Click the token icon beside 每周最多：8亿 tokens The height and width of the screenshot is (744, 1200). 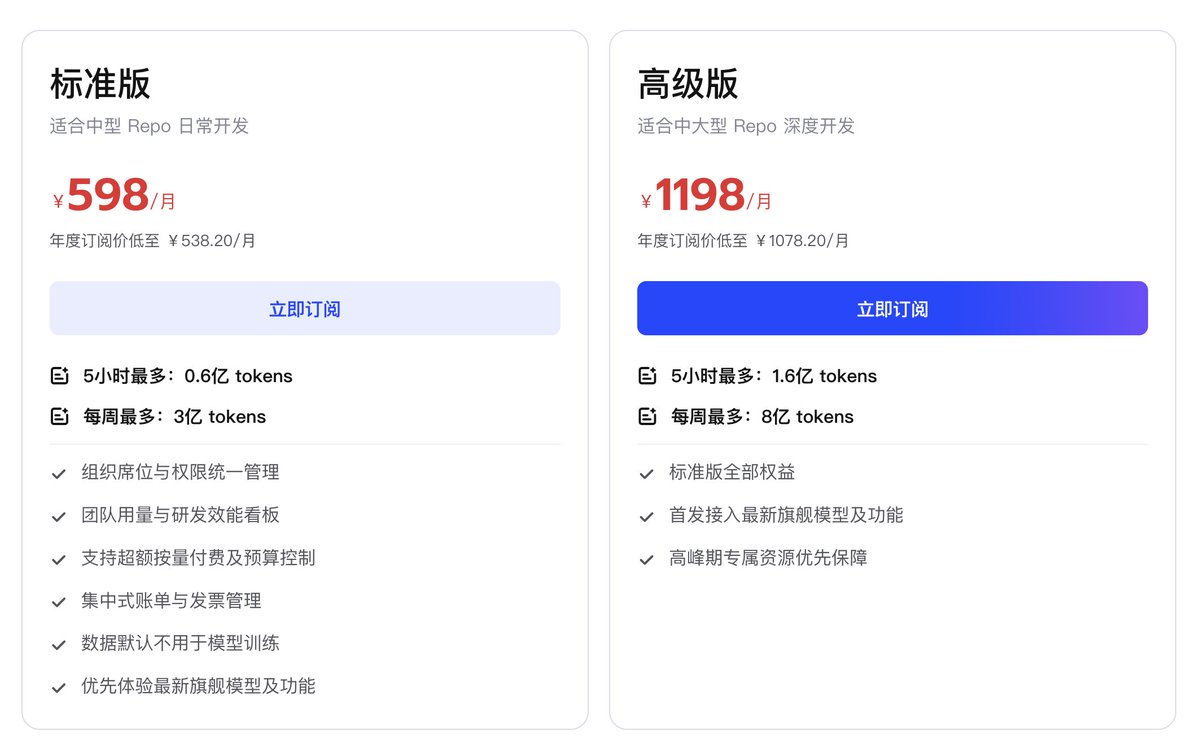(x=647, y=416)
